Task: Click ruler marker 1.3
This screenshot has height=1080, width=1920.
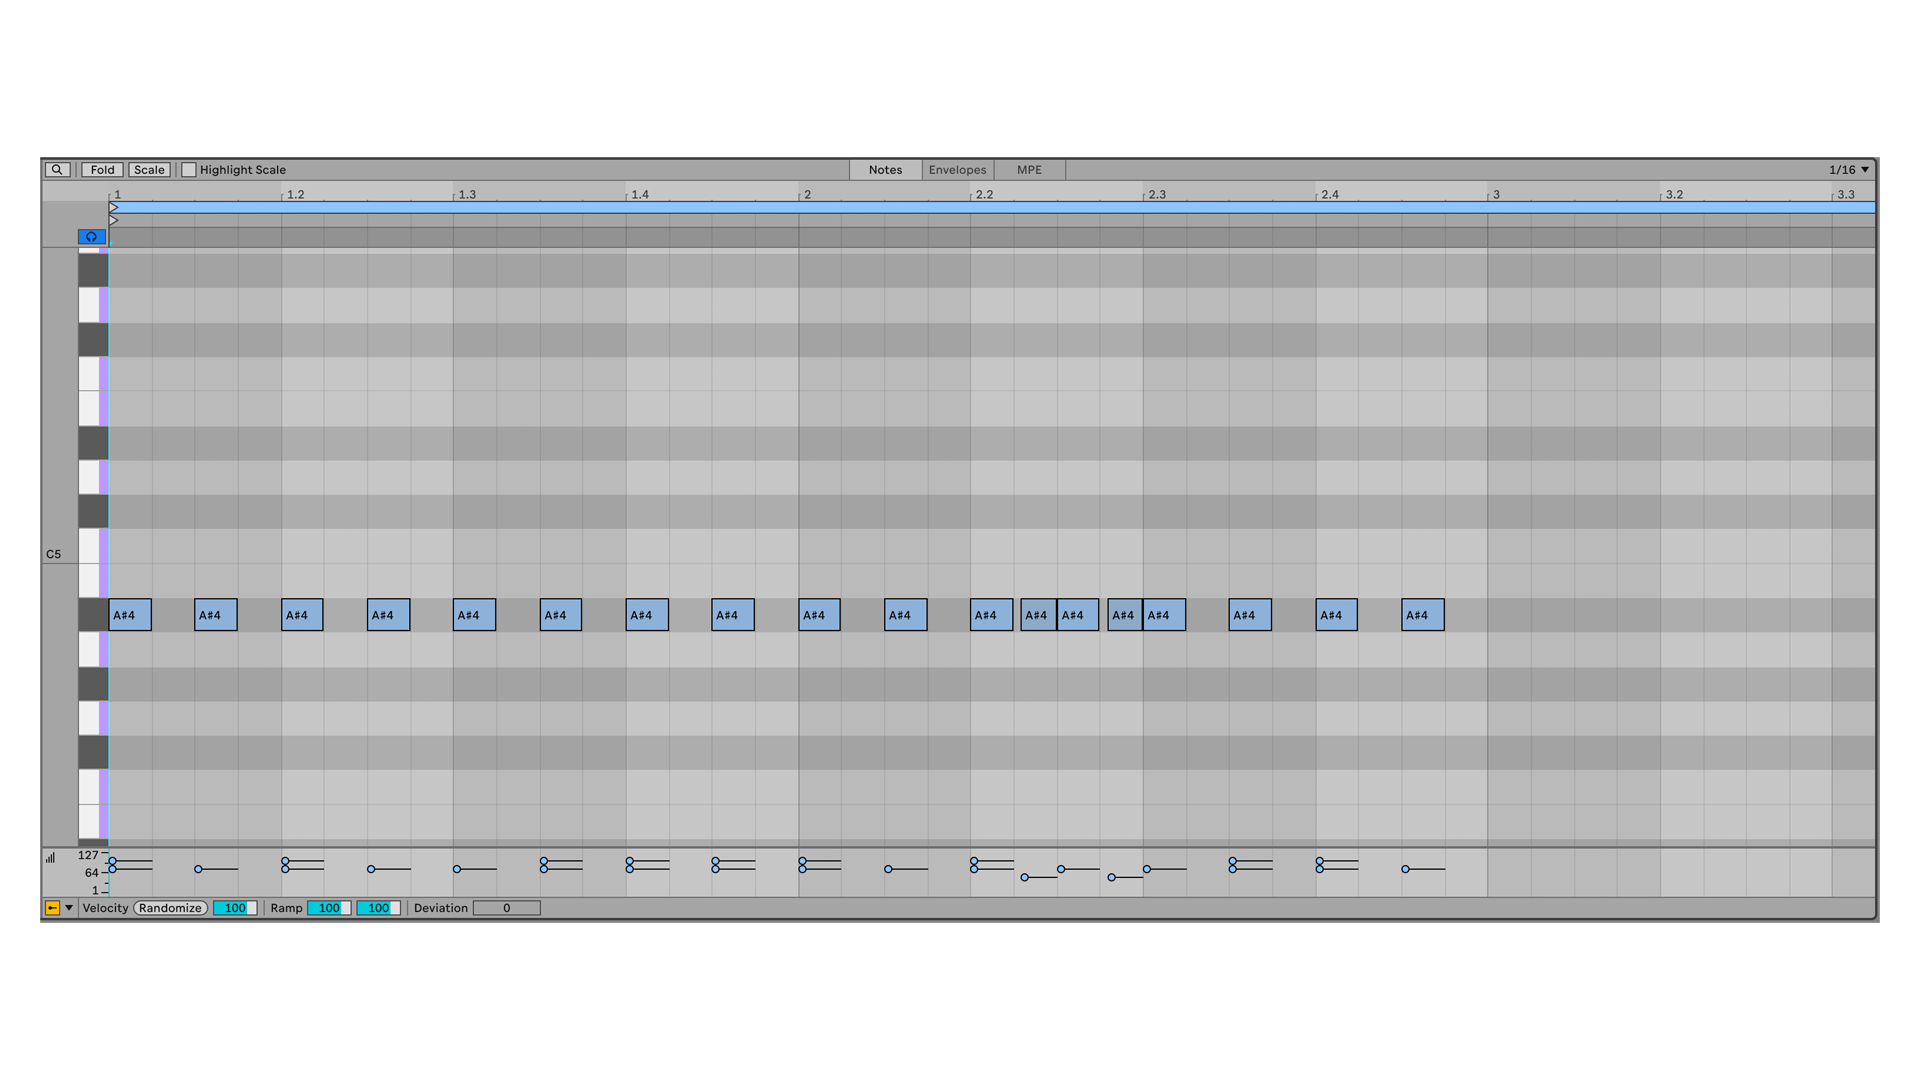Action: pyautogui.click(x=467, y=195)
